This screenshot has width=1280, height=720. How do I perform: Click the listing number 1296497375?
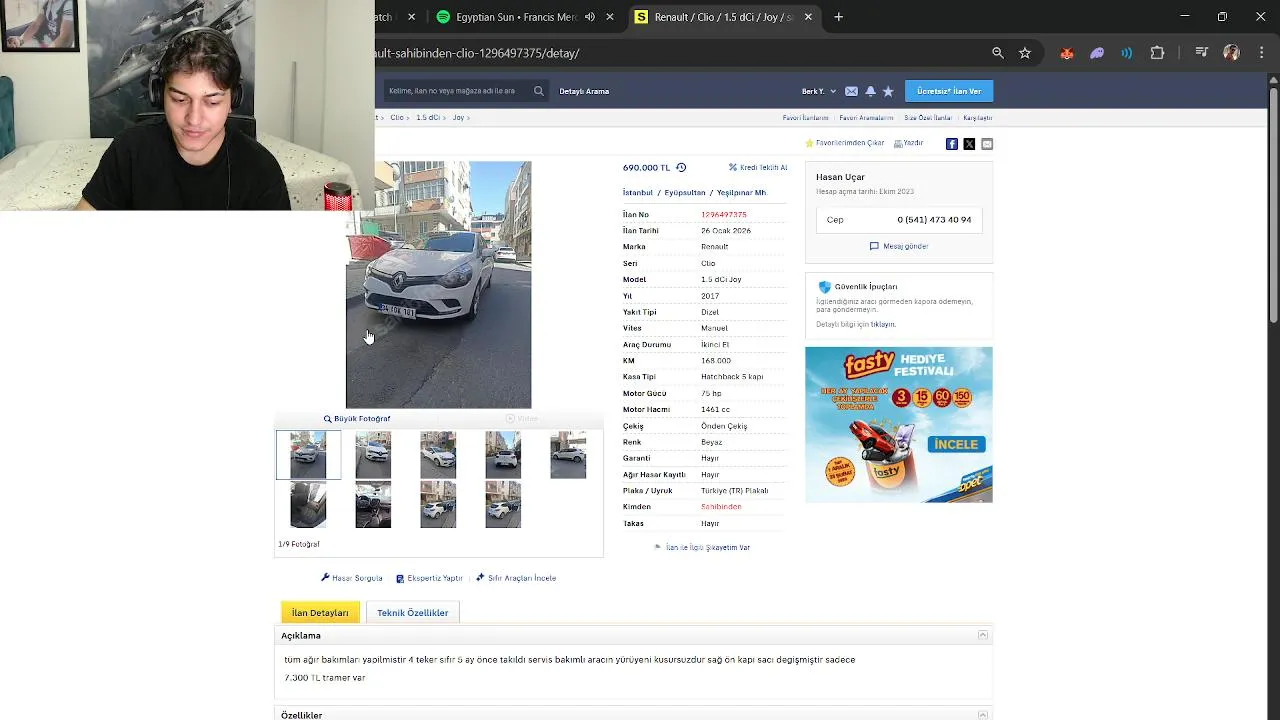pyautogui.click(x=724, y=215)
